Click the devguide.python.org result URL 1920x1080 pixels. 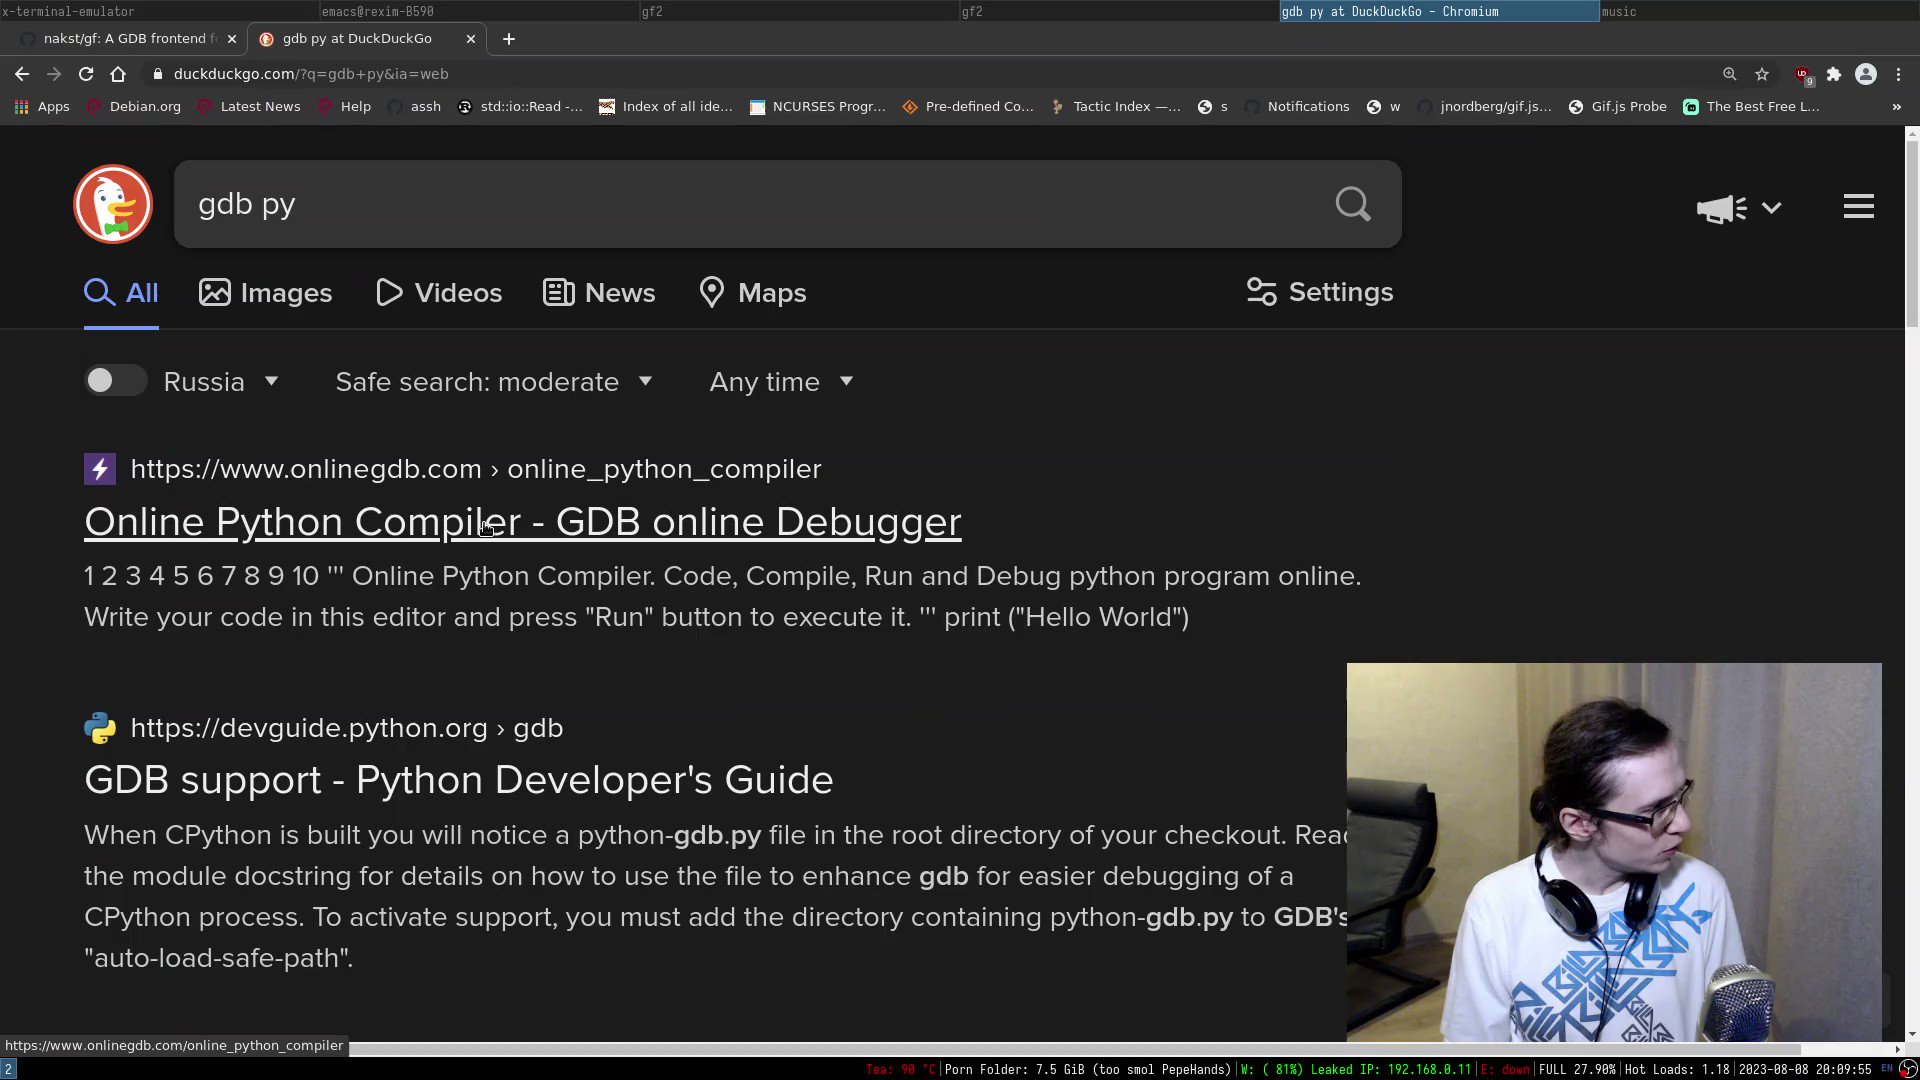point(347,728)
